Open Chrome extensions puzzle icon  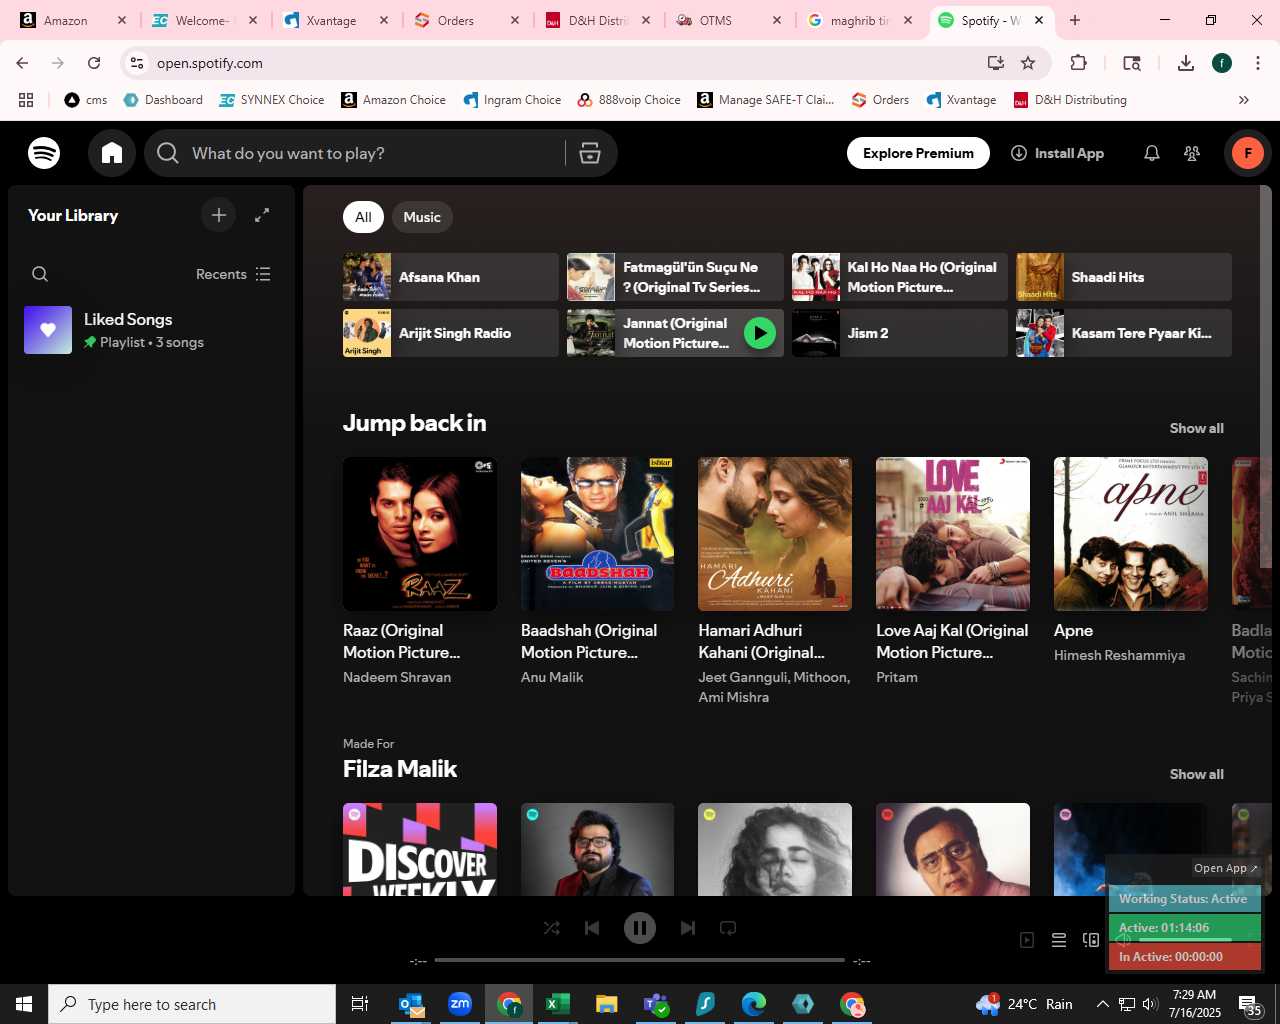pos(1078,63)
